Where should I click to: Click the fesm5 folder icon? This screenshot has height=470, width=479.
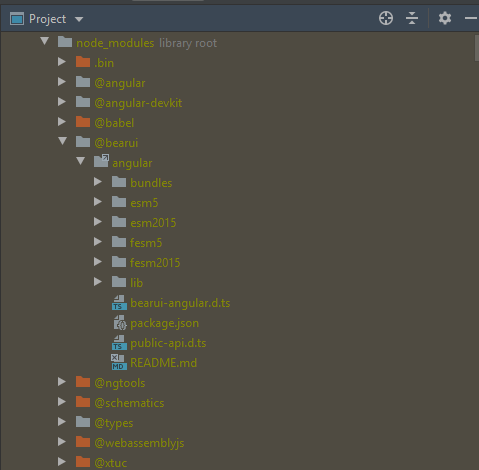coord(119,242)
